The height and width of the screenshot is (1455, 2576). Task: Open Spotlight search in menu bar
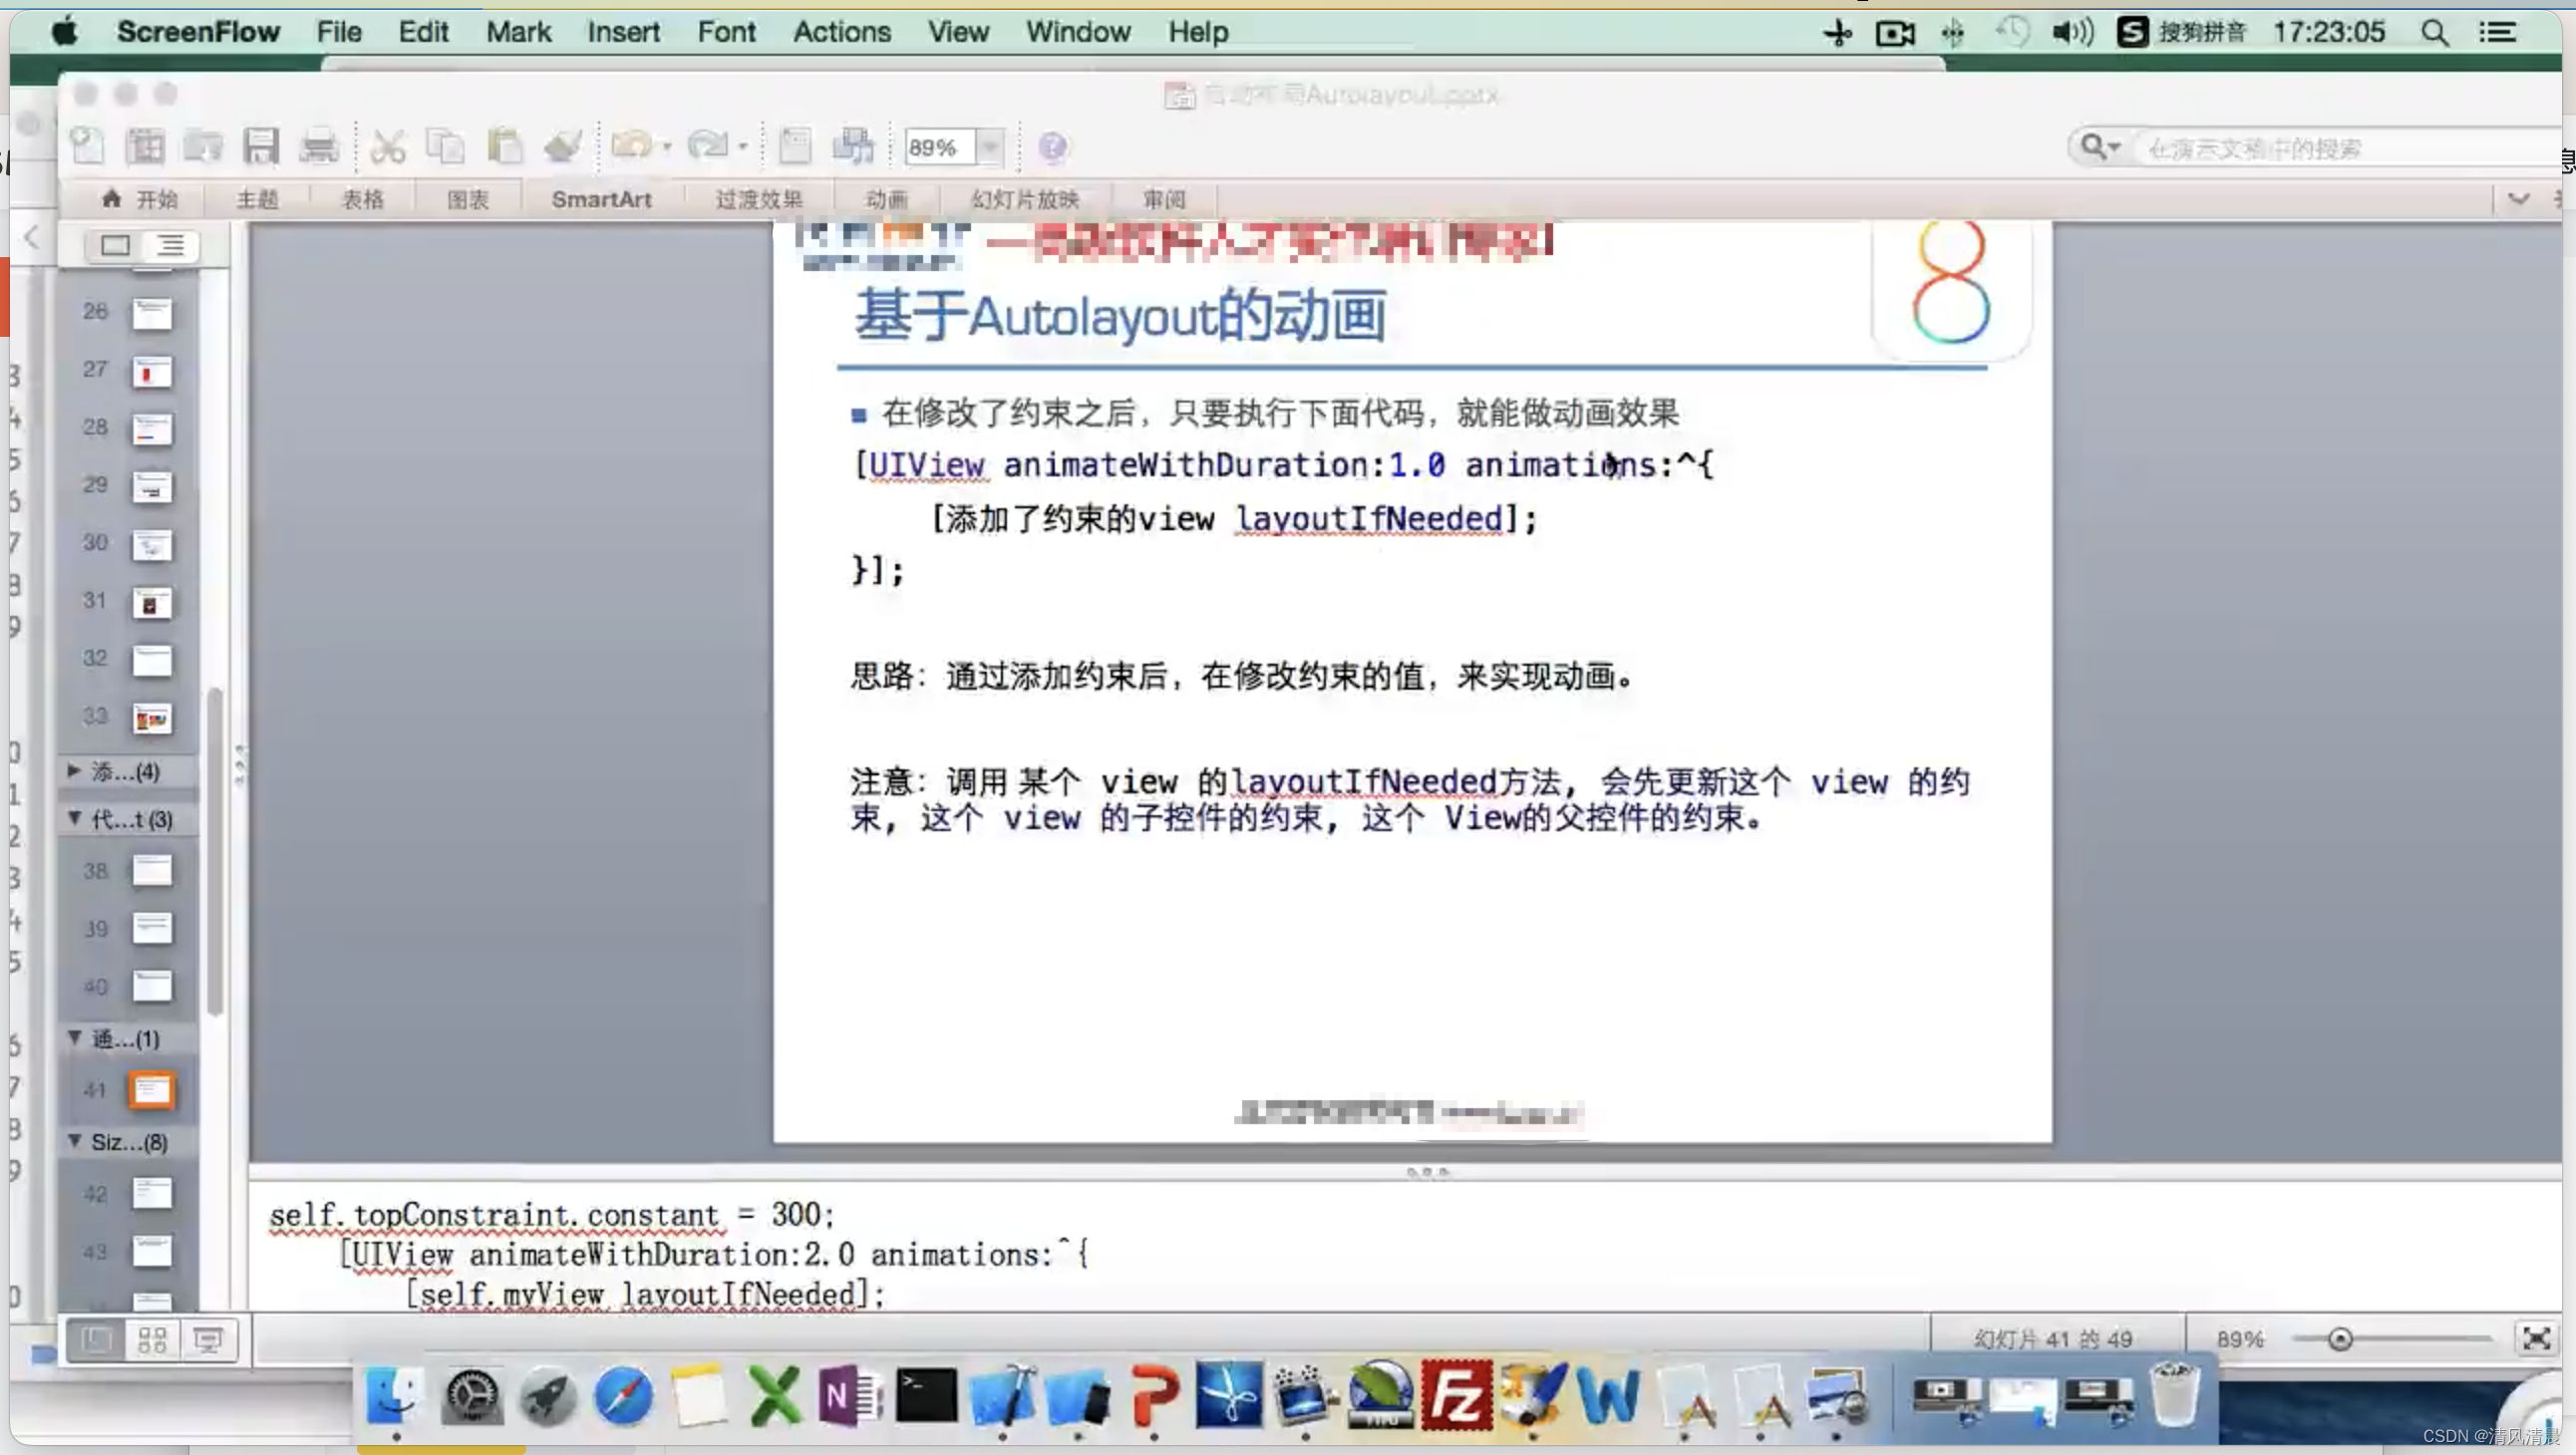pyautogui.click(x=2434, y=32)
